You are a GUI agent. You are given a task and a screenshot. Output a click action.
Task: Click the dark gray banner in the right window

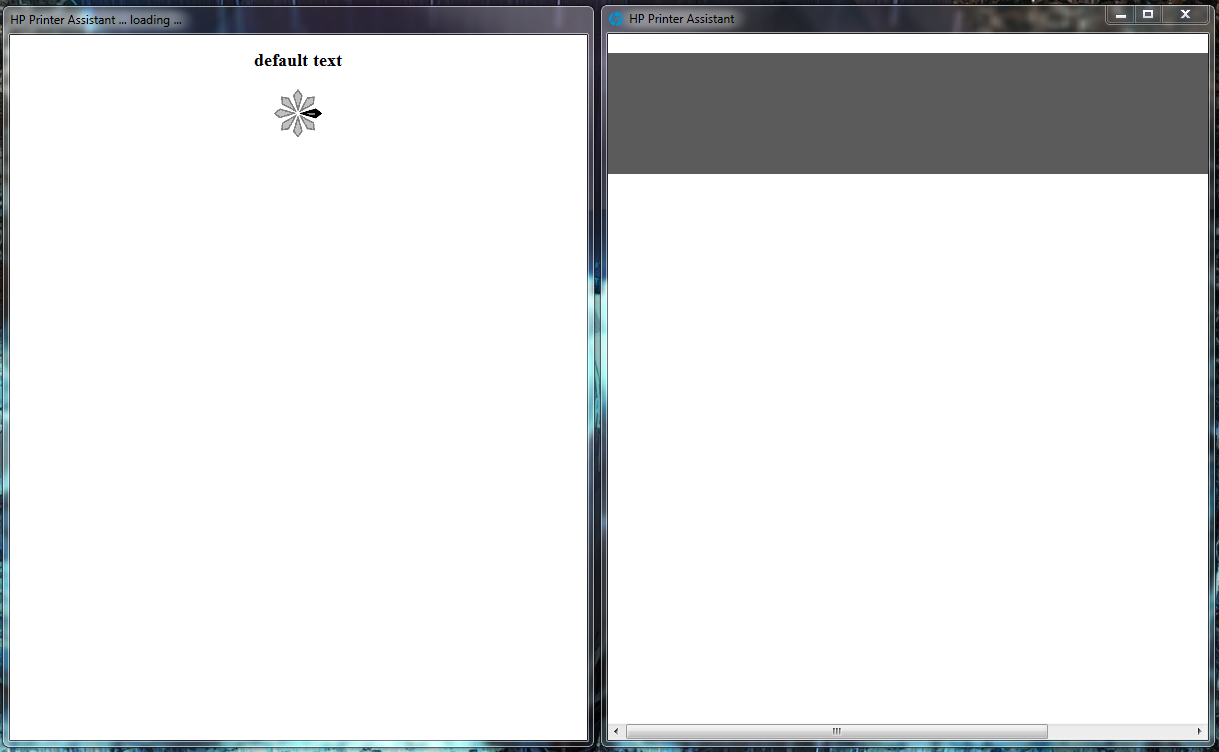tap(906, 112)
